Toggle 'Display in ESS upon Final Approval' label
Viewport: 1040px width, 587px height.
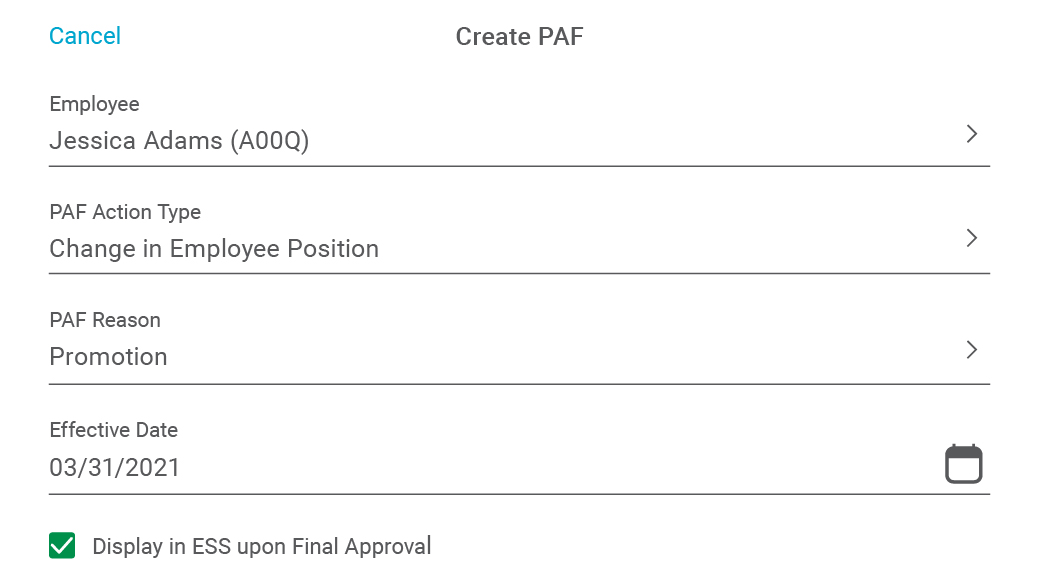261,547
